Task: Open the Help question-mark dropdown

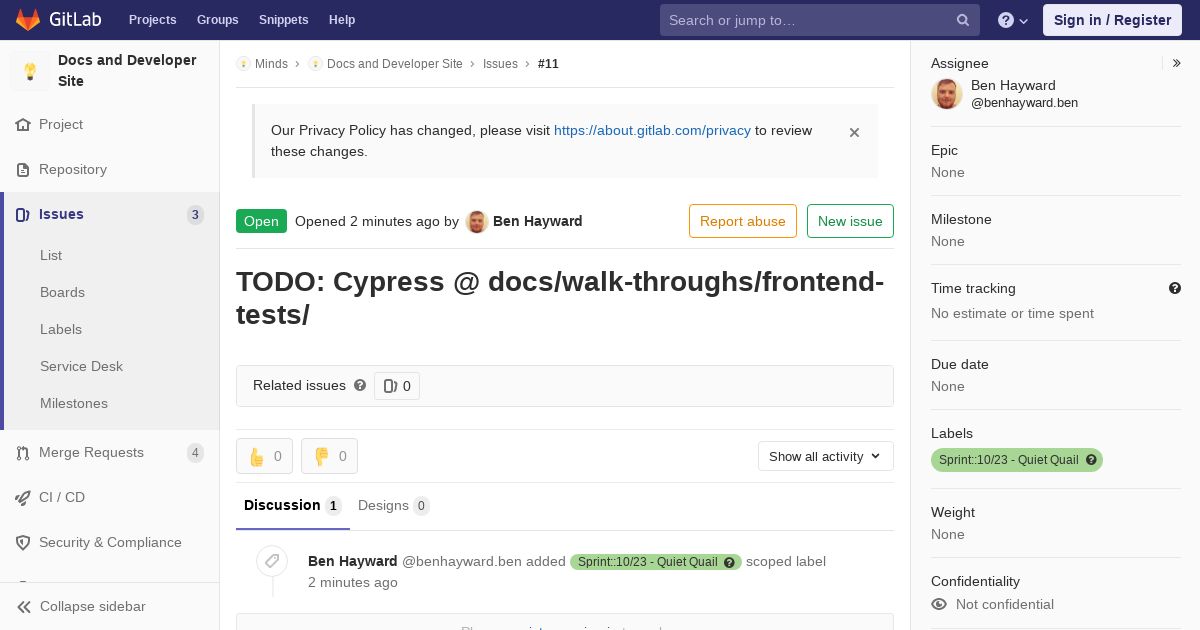Action: pos(1013,20)
